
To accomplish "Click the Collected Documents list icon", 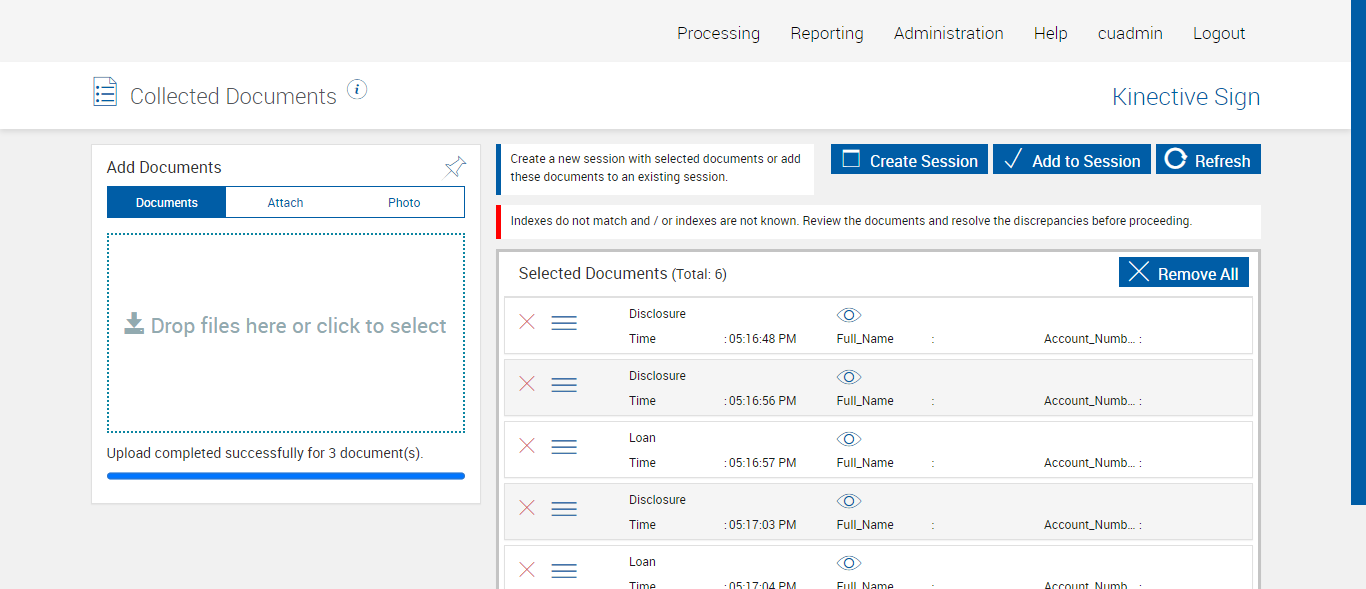I will [105, 93].
